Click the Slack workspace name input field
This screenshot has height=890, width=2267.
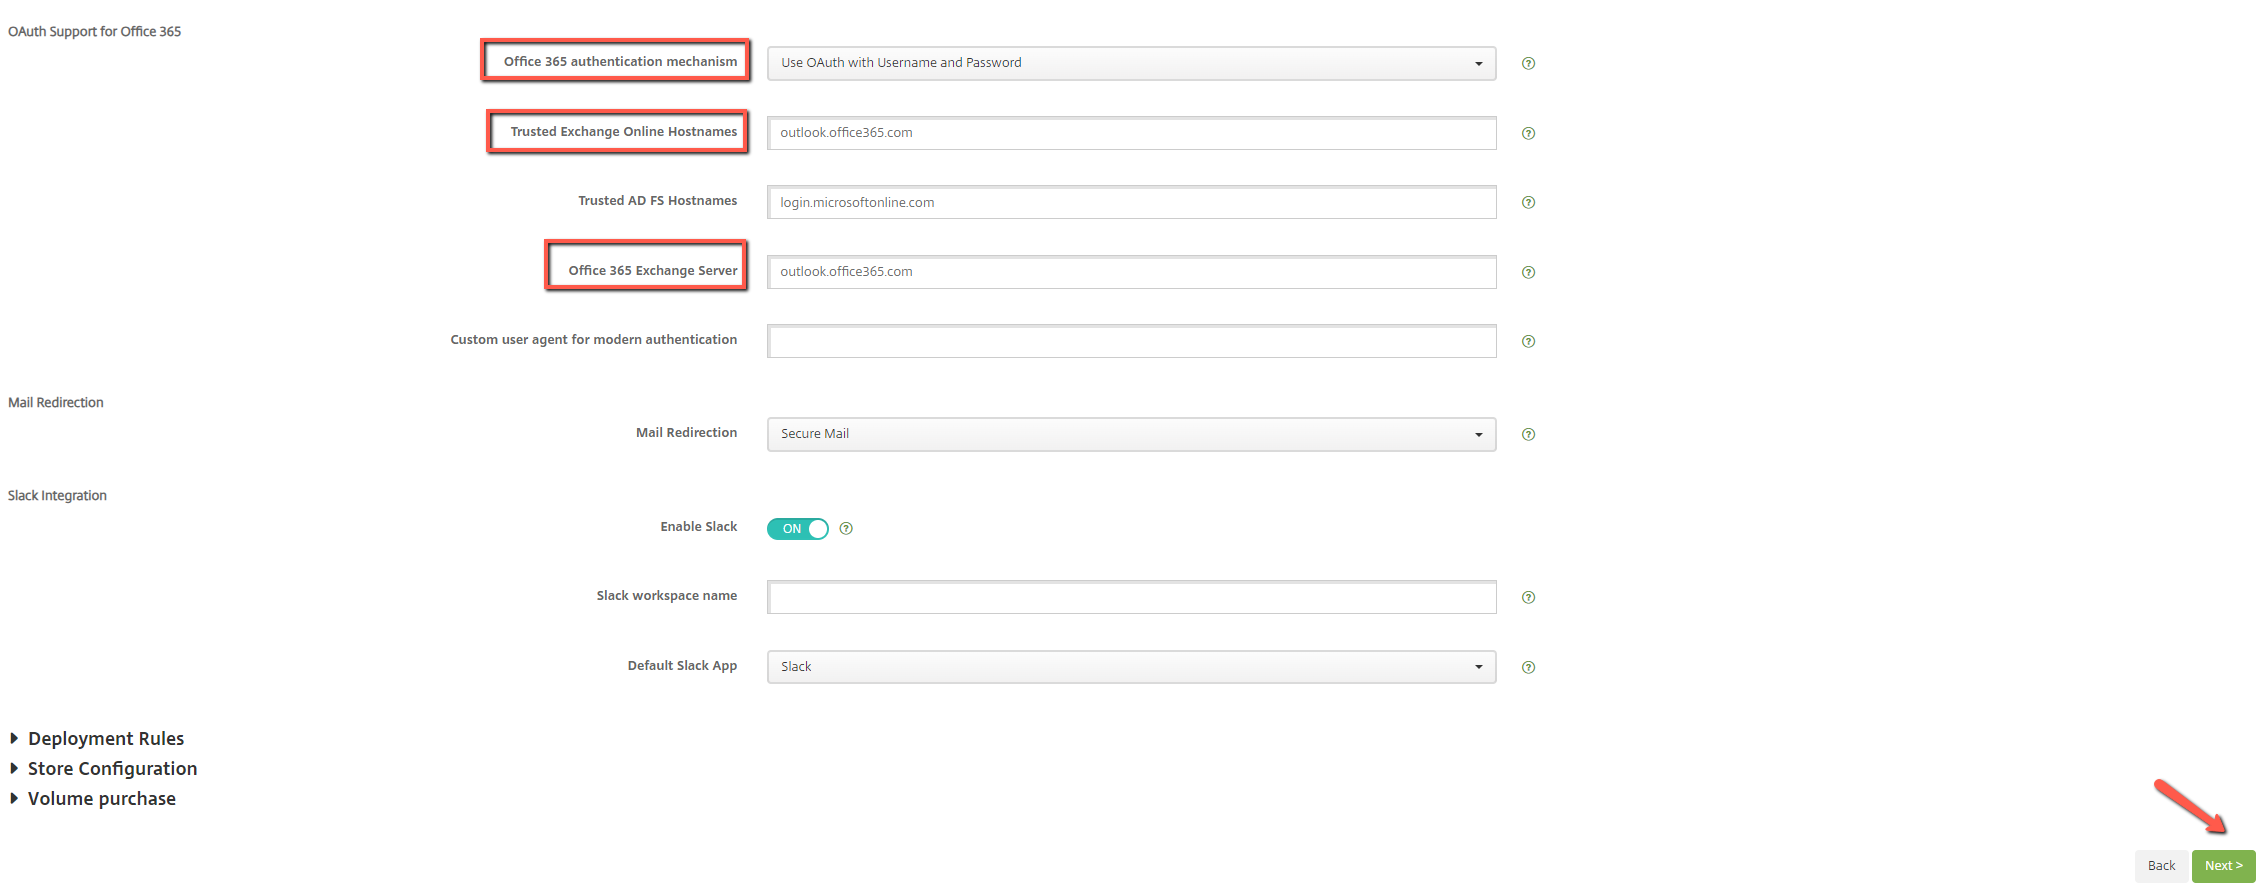(1131, 597)
